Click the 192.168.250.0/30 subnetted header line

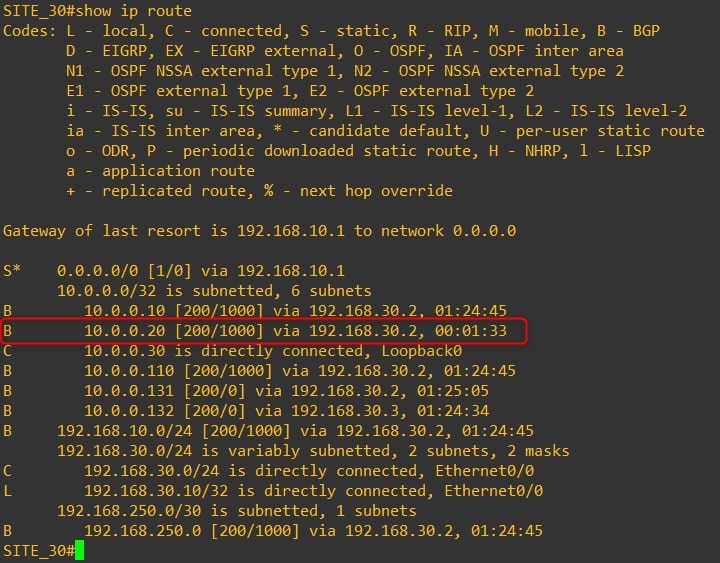pos(236,511)
